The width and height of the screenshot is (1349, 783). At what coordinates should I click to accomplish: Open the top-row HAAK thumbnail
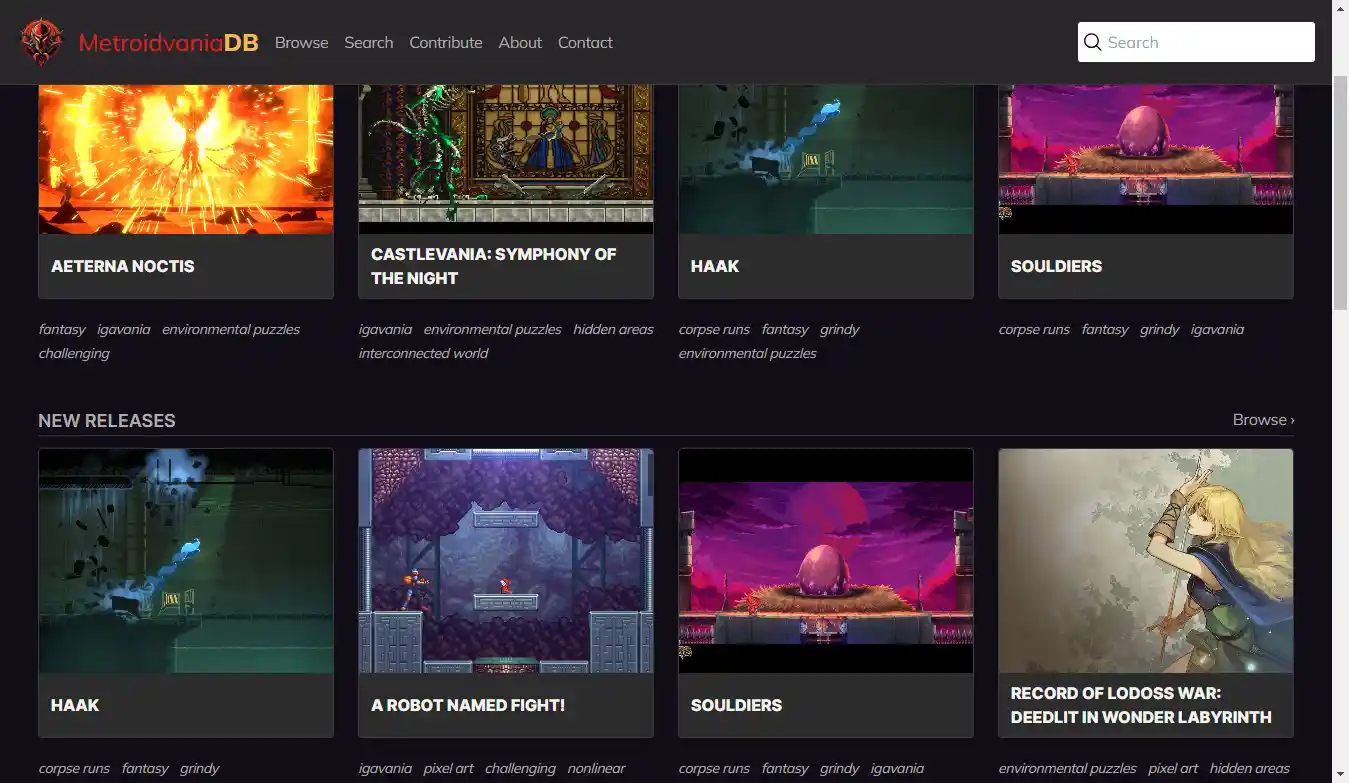[826, 159]
